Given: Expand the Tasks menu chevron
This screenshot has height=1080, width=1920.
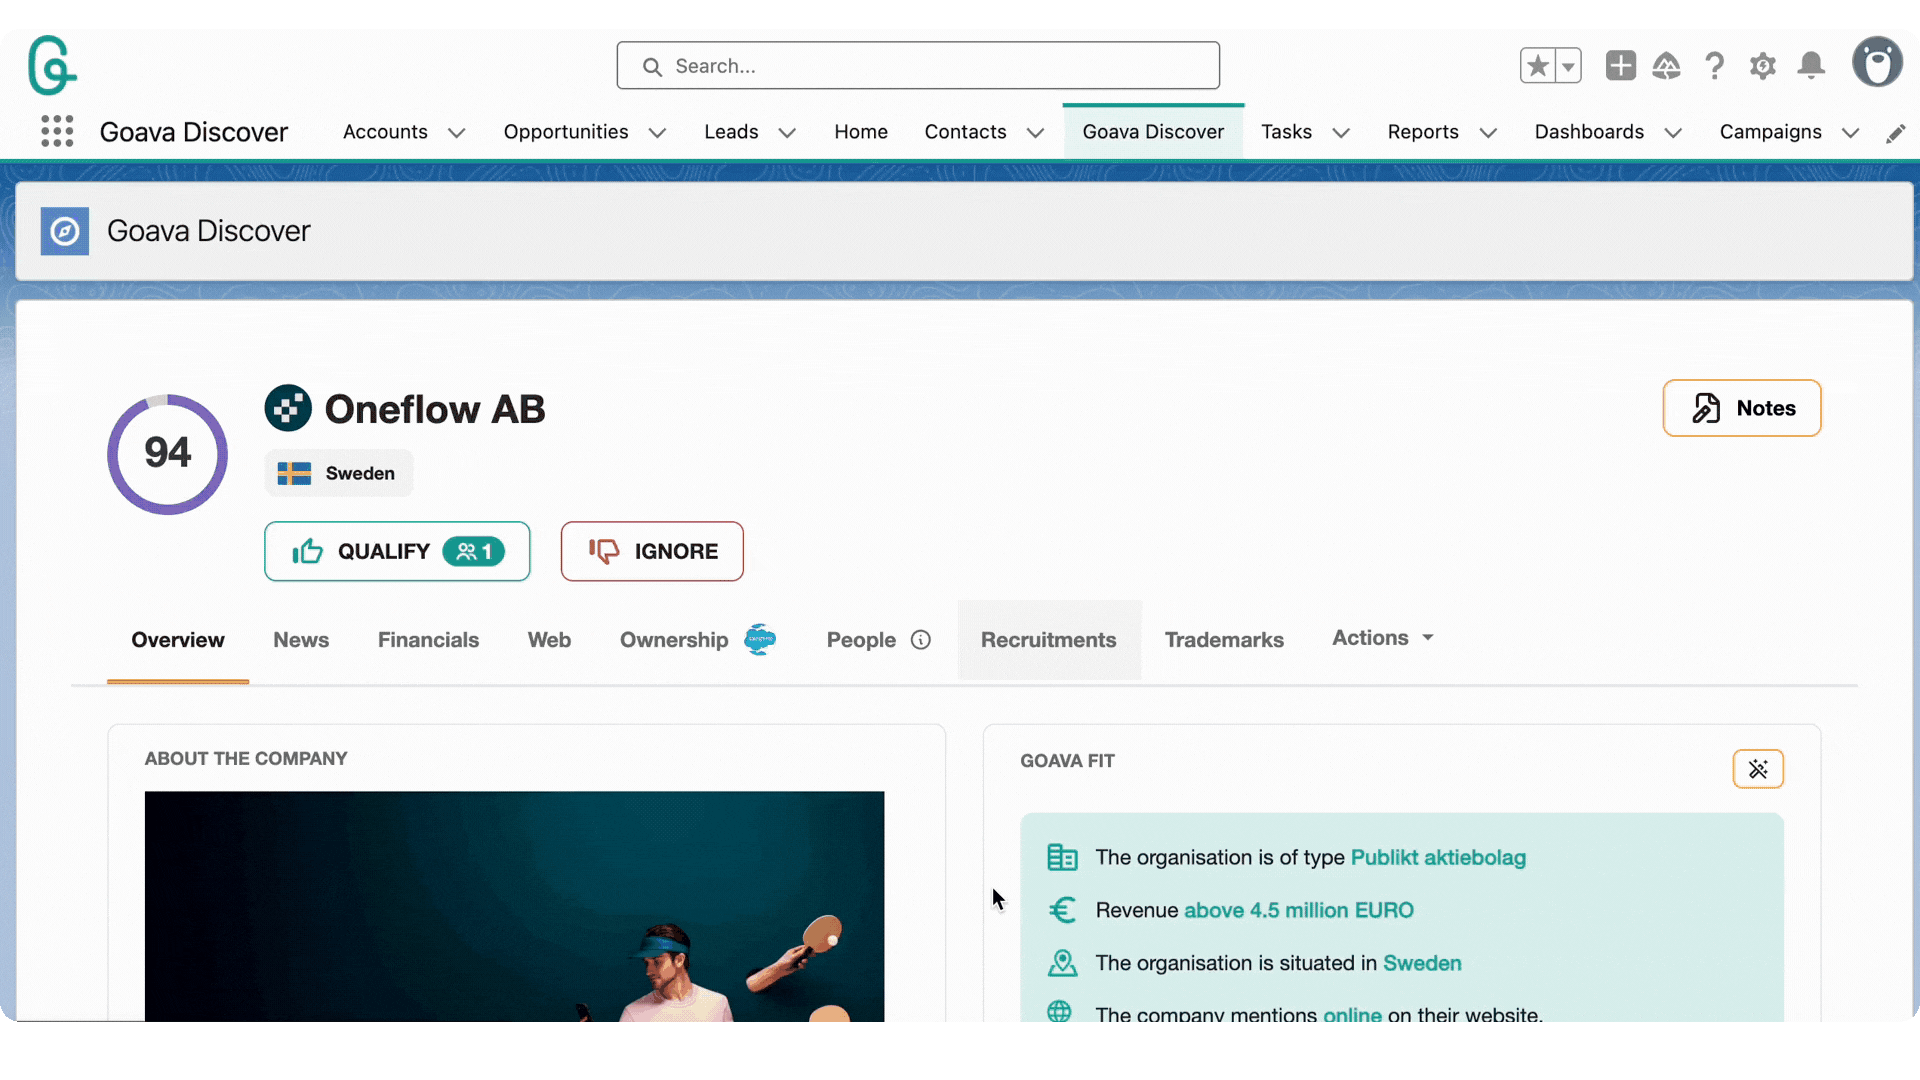Looking at the screenshot, I should pyautogui.click(x=1341, y=133).
